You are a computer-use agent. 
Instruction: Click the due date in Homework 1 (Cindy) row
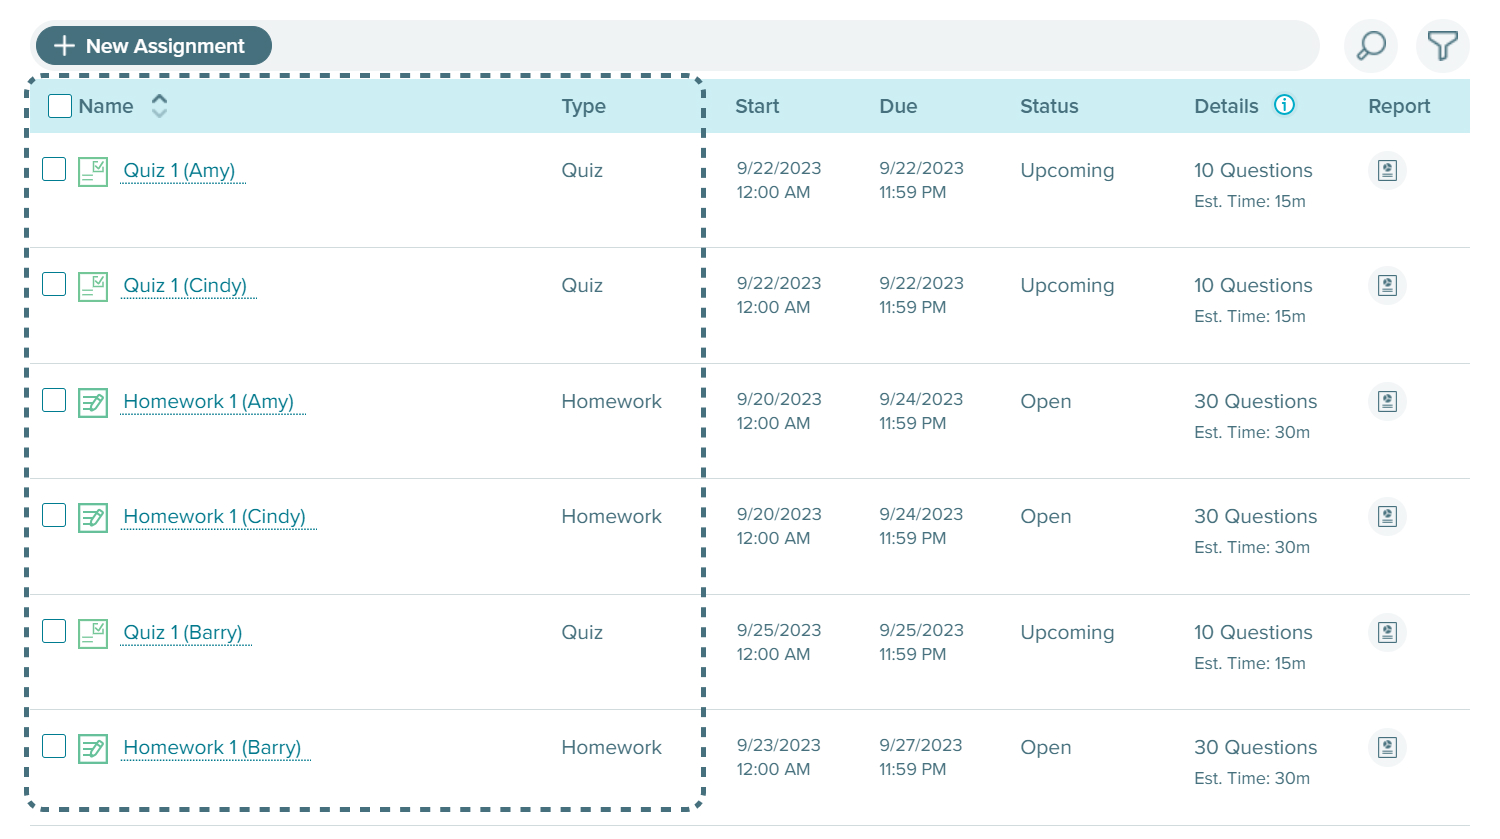[921, 526]
